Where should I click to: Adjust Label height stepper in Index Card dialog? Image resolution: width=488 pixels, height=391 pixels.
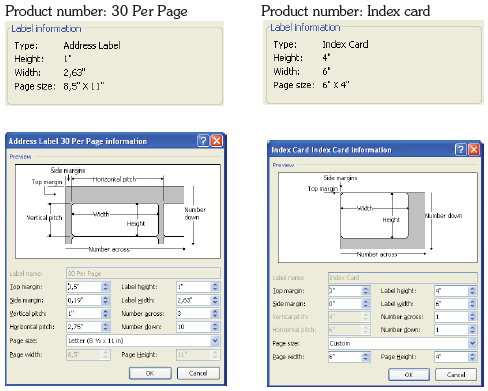click(x=472, y=291)
